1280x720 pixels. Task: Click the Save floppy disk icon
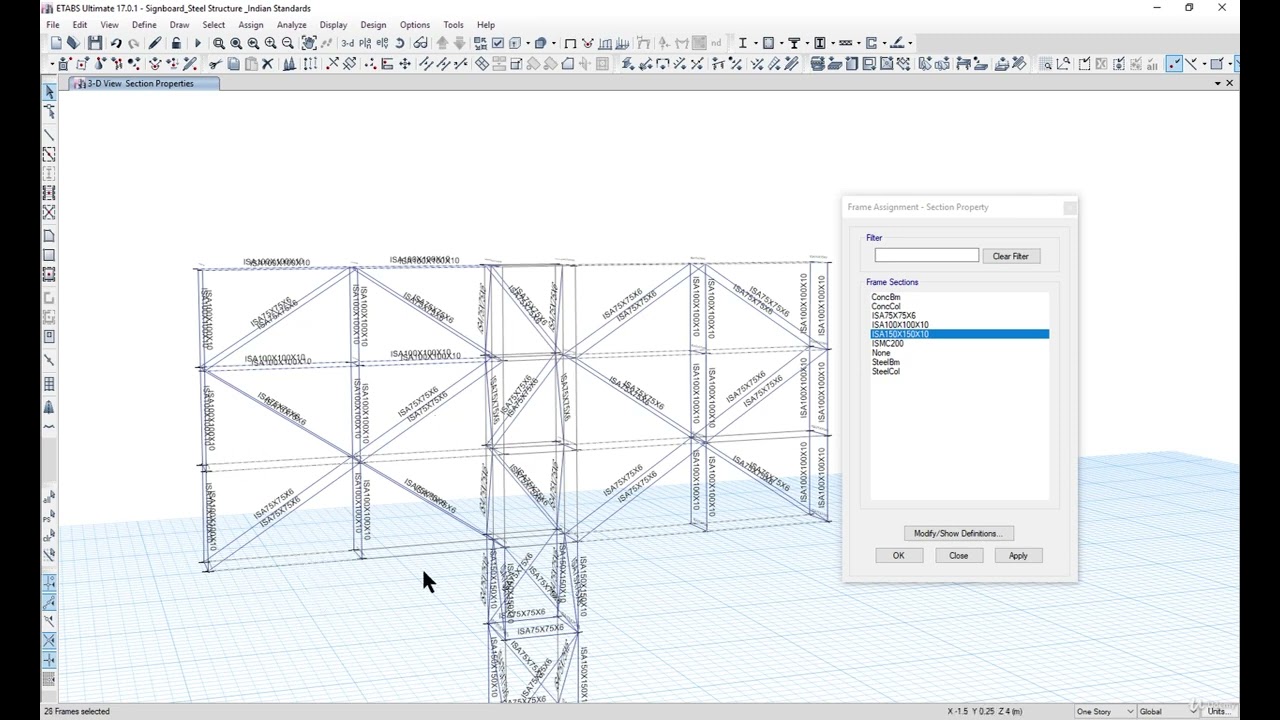pos(95,43)
